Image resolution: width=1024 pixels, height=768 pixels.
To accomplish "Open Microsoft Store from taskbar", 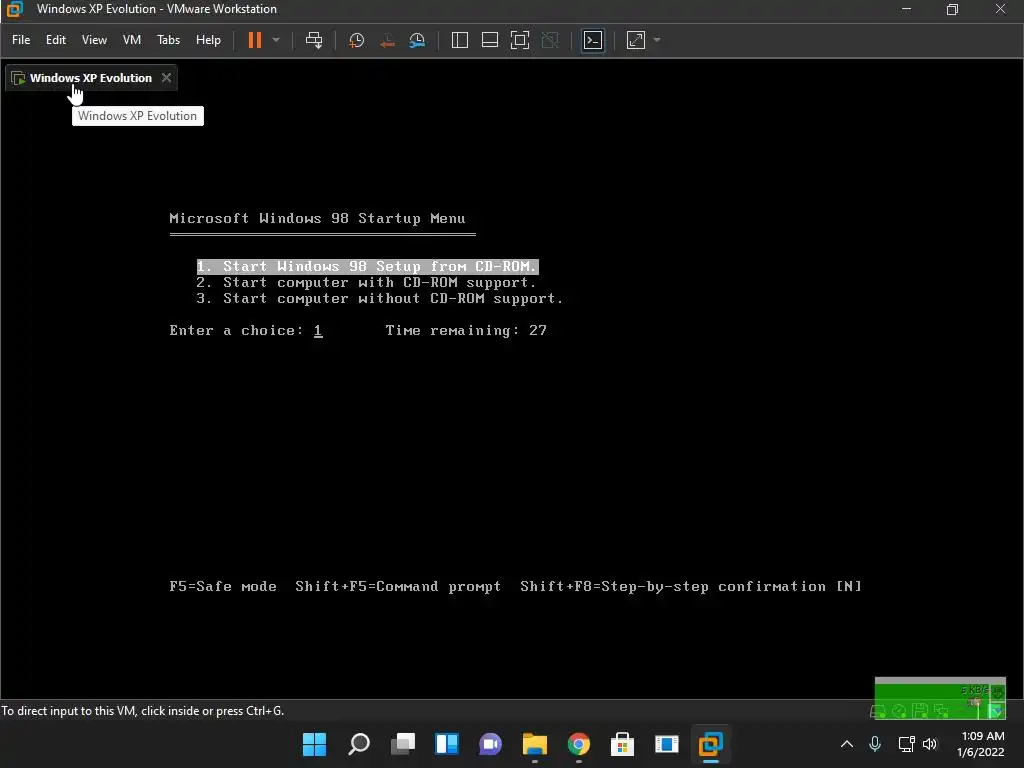I will click(x=622, y=744).
